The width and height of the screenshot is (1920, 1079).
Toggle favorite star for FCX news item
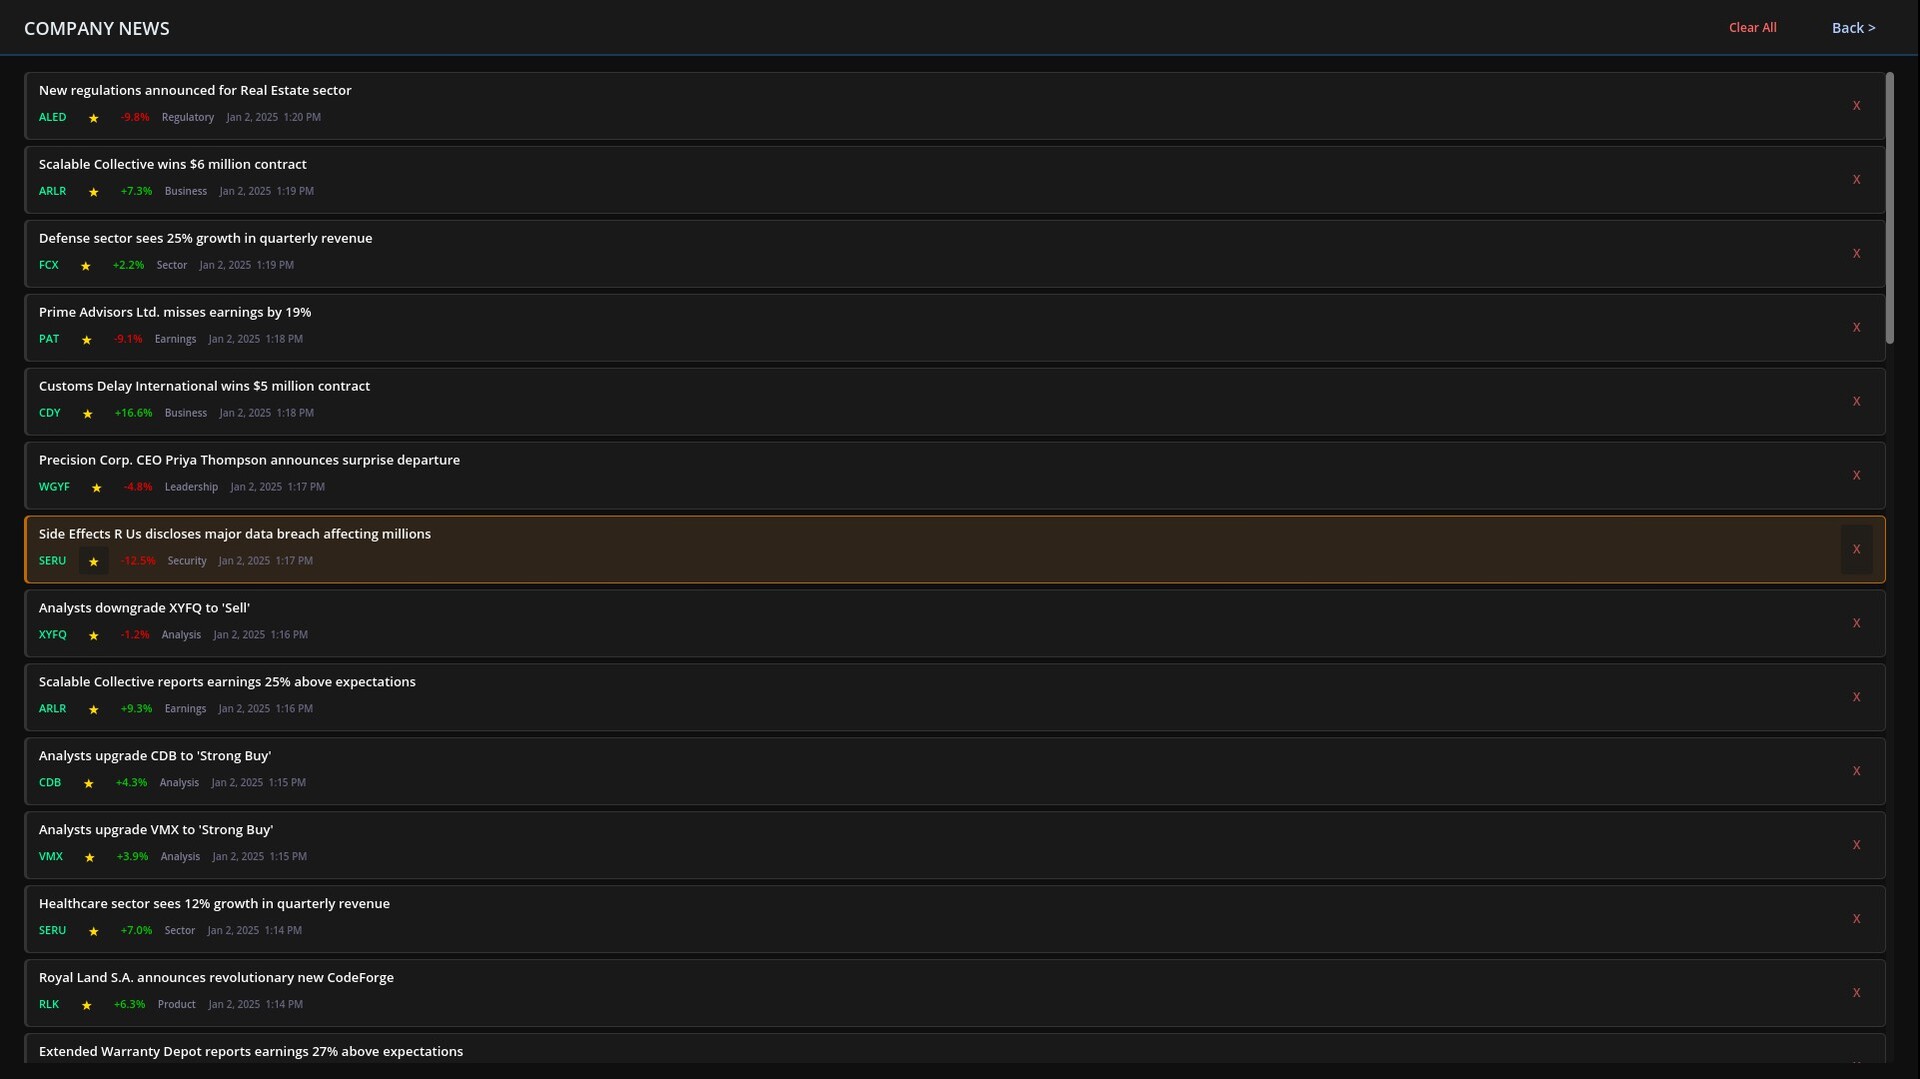pyautogui.click(x=86, y=266)
